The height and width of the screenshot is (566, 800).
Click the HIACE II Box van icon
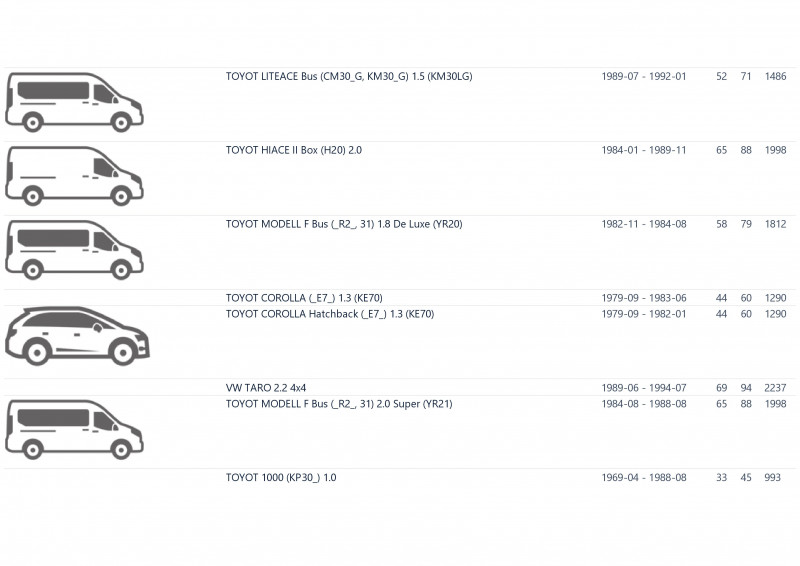pyautogui.click(x=74, y=176)
